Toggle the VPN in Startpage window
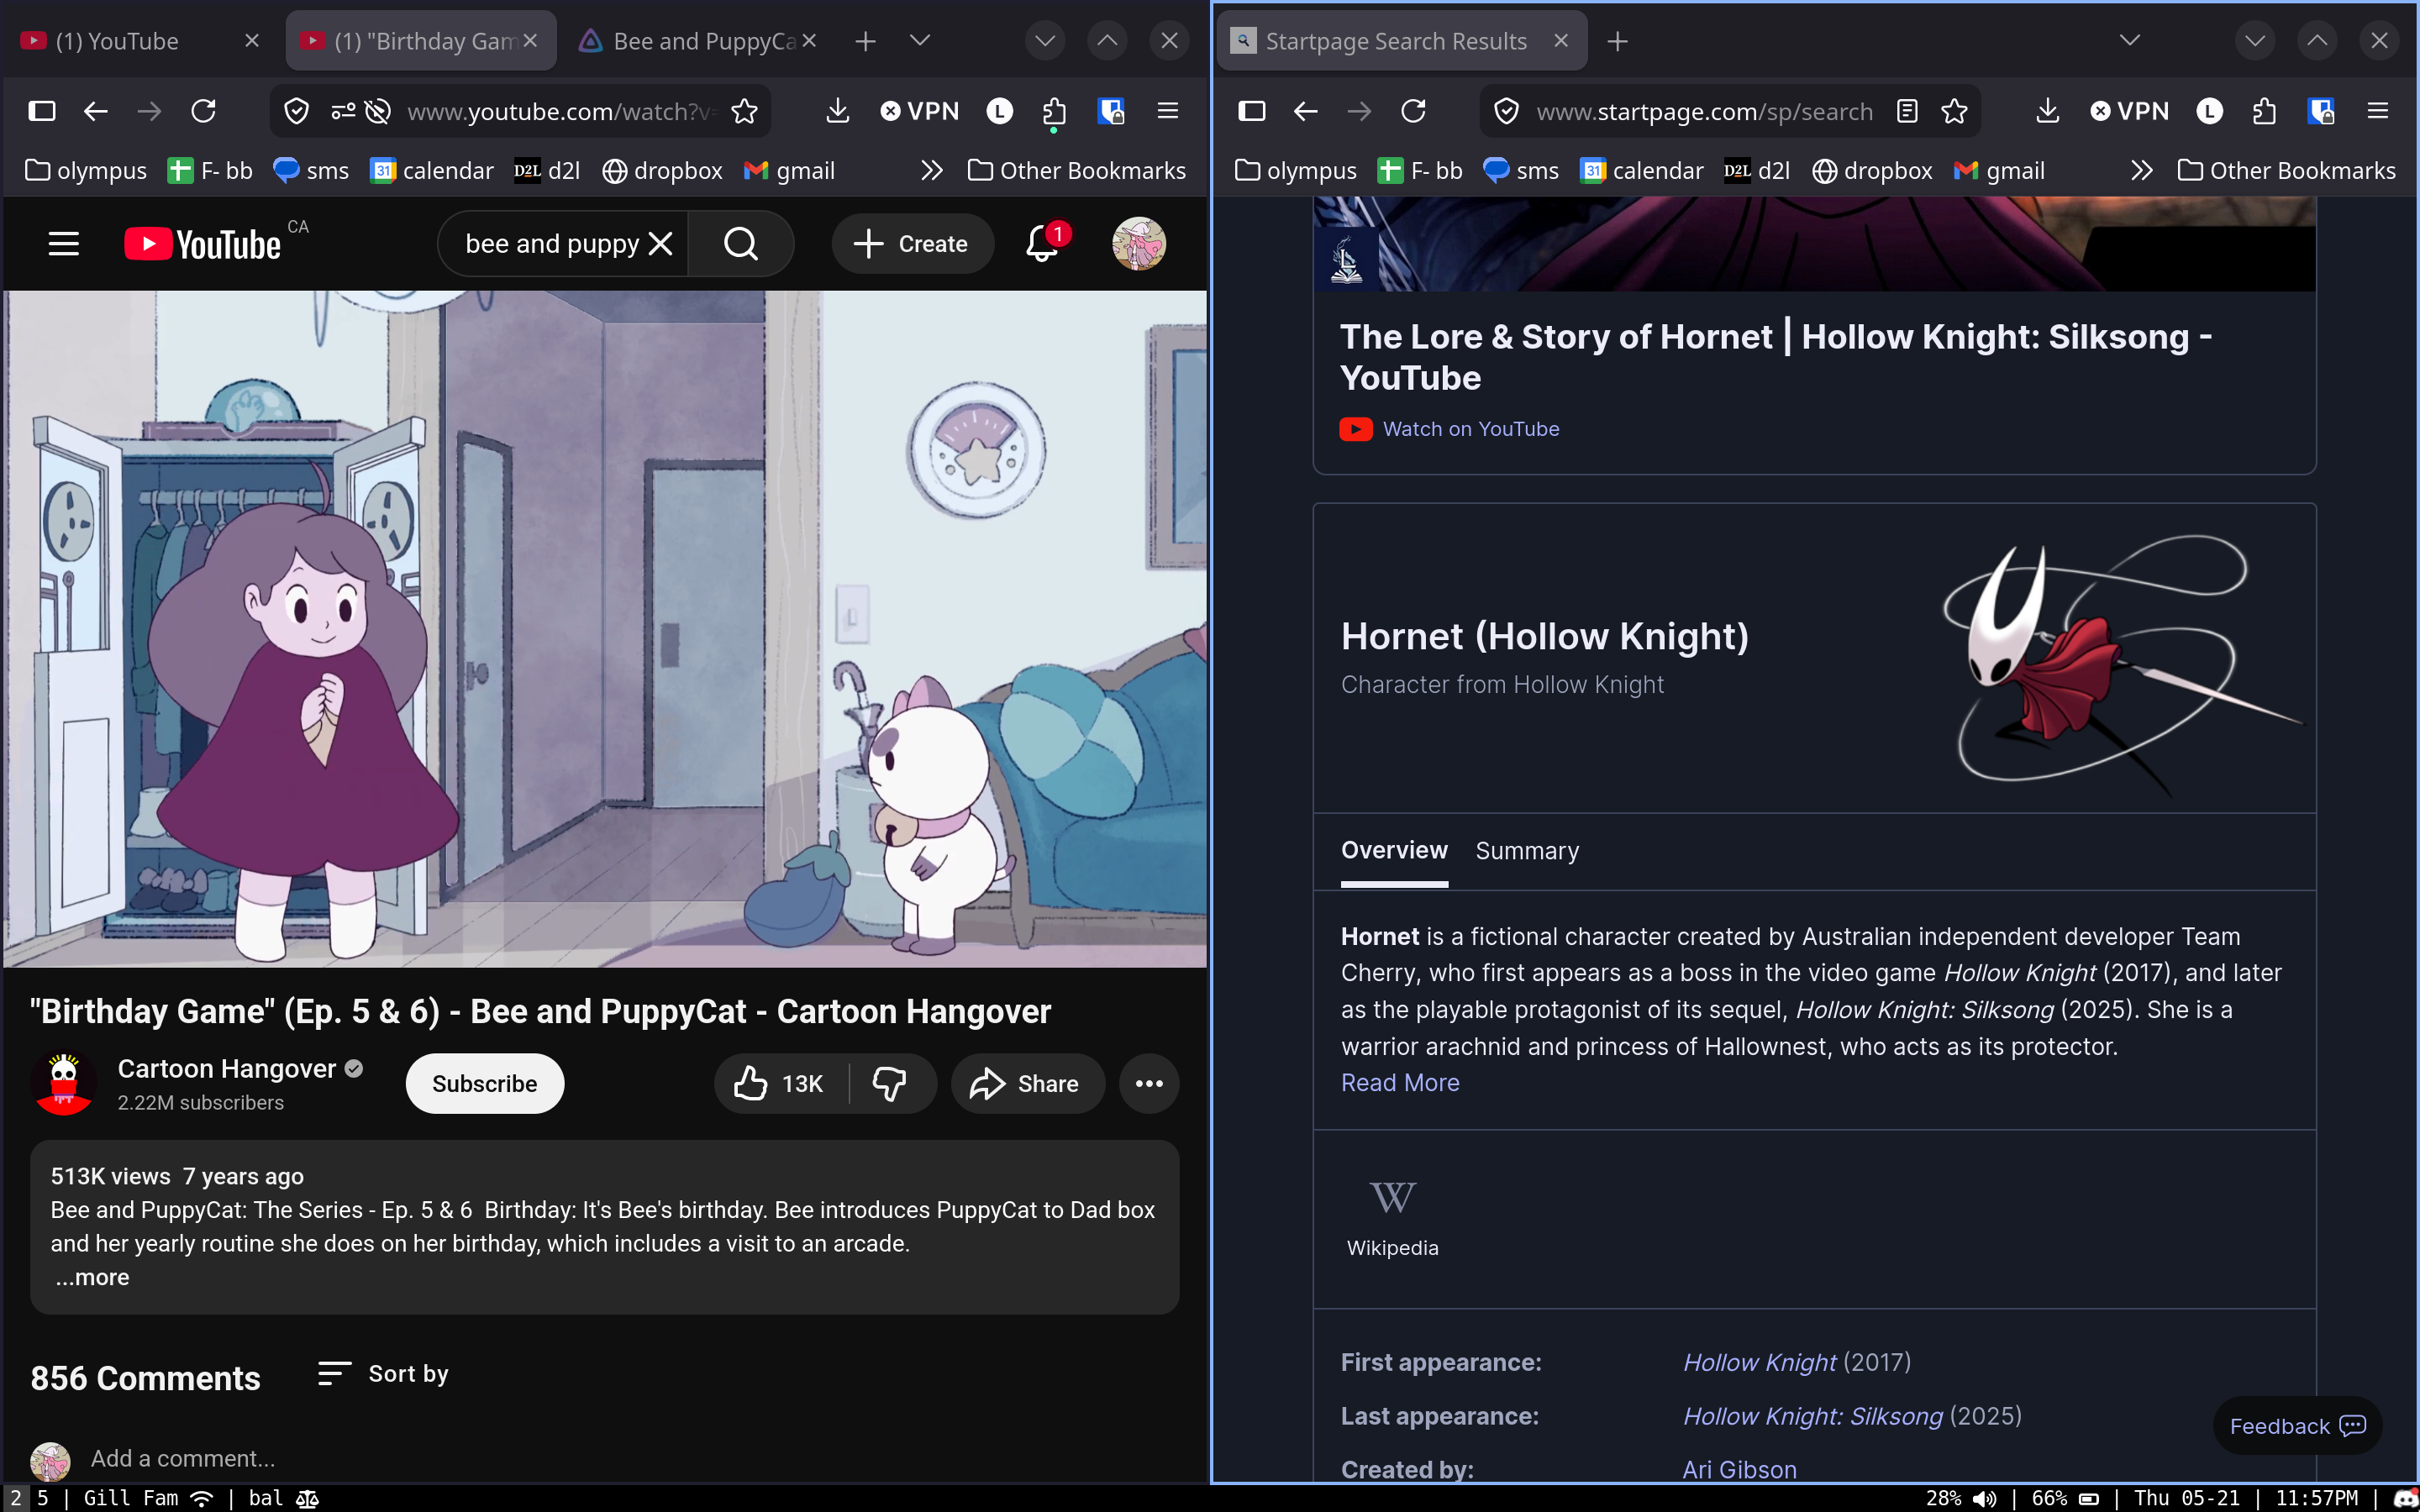Viewport: 2420px width, 1512px height. [2129, 111]
